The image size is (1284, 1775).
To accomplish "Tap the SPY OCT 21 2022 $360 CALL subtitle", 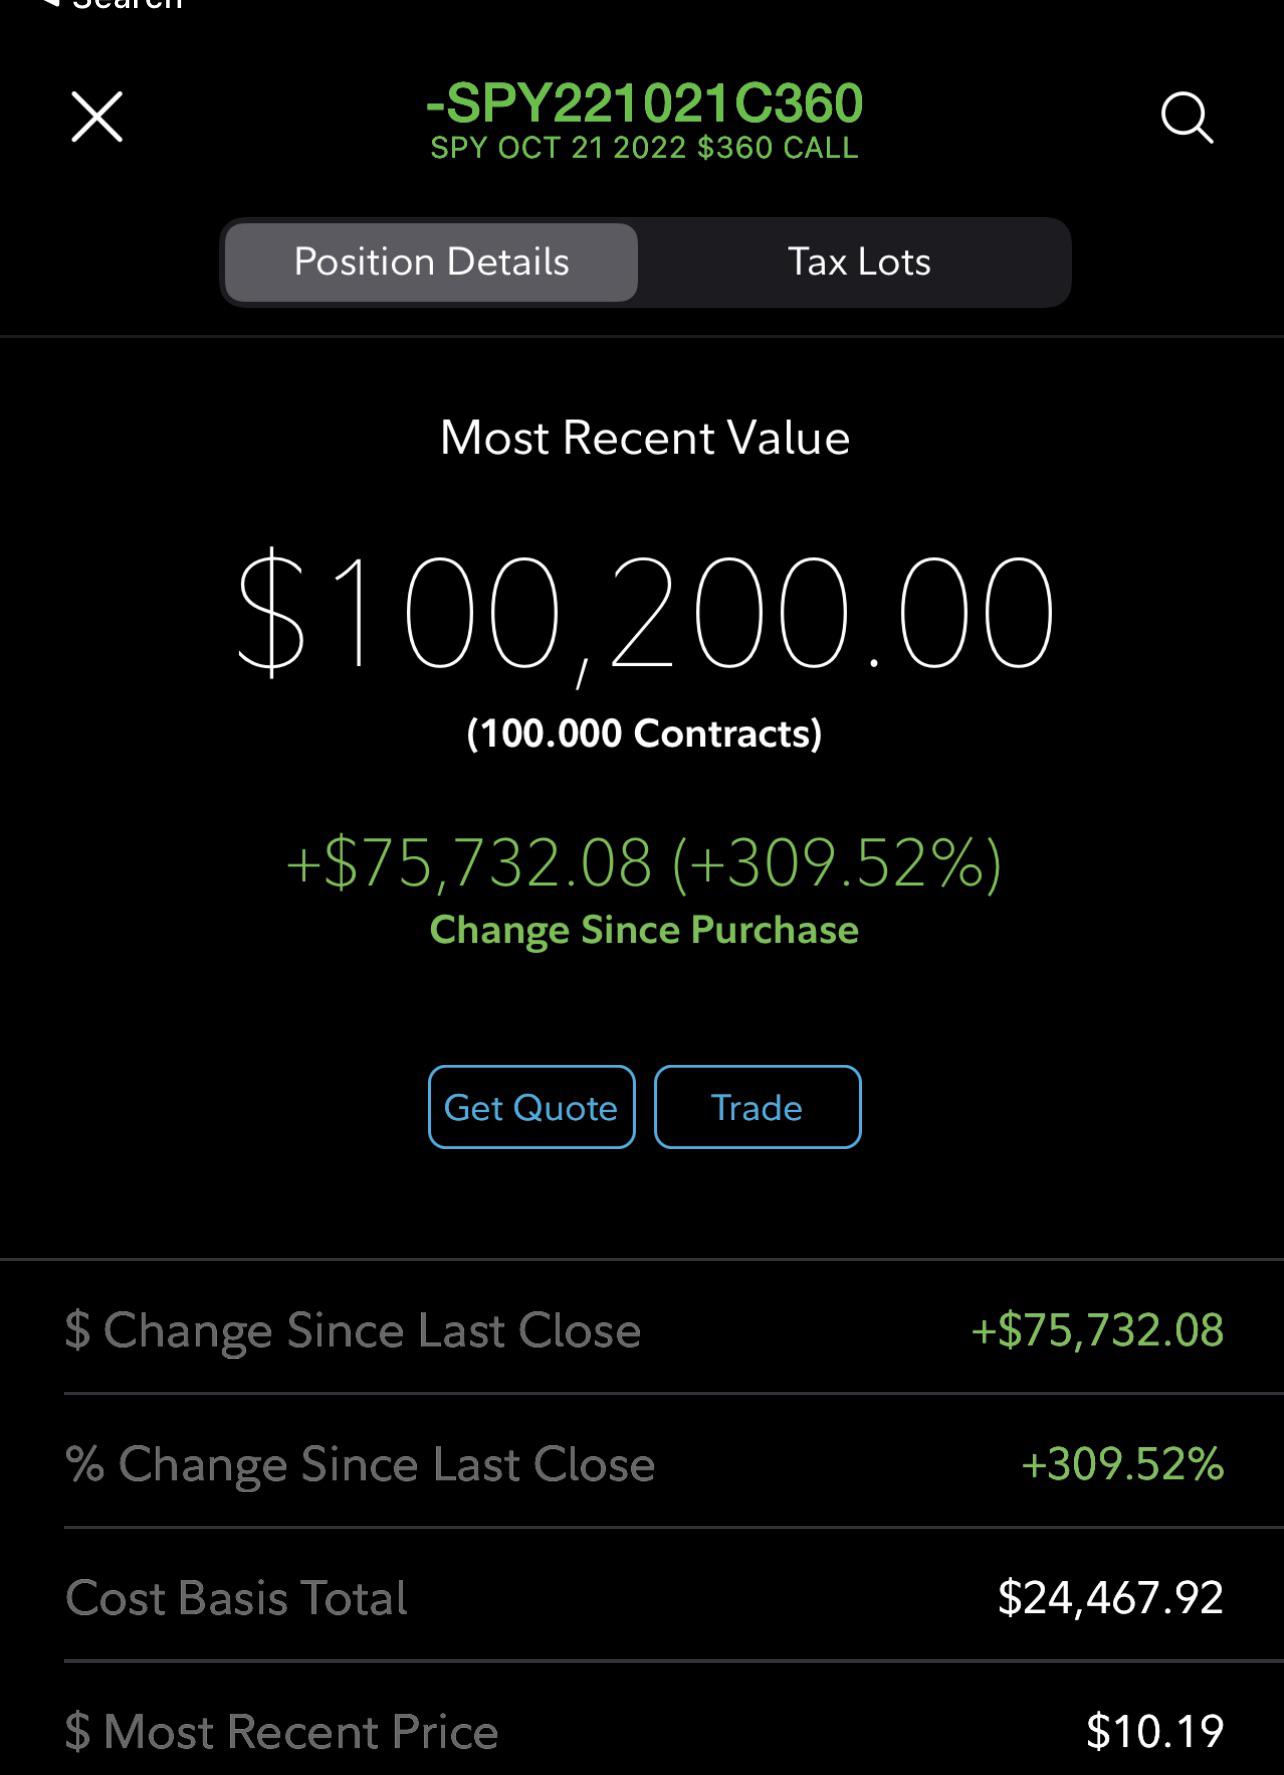I will tap(644, 148).
